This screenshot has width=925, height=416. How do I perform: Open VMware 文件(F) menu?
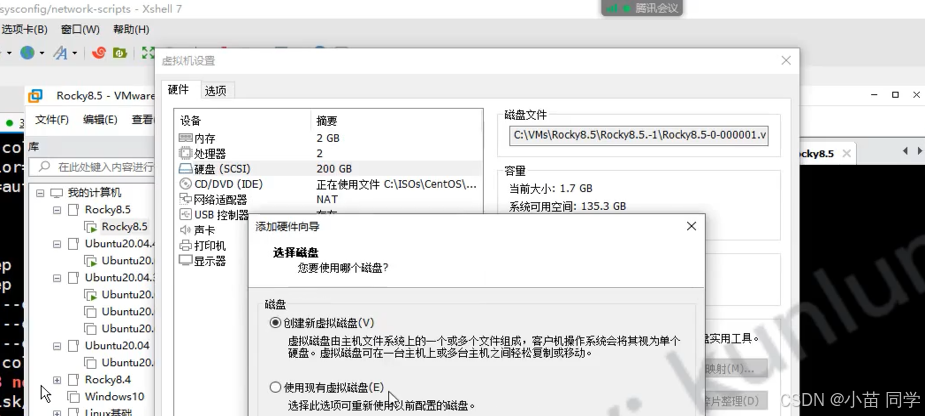point(52,120)
